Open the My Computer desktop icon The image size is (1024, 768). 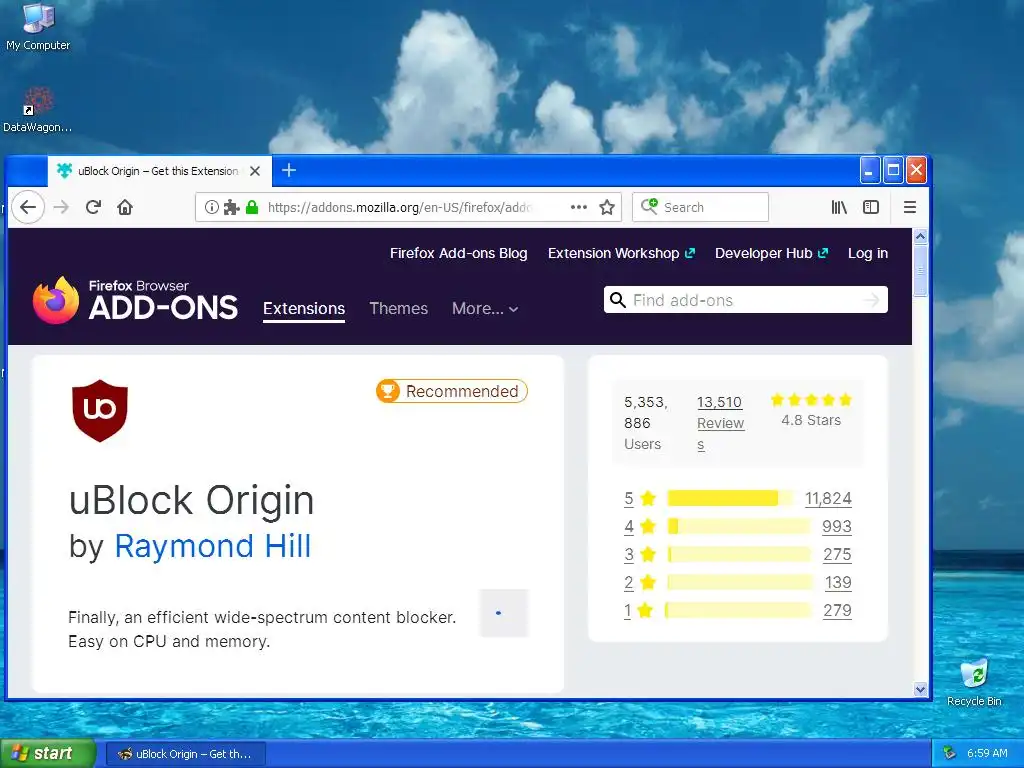pyautogui.click(x=38, y=27)
